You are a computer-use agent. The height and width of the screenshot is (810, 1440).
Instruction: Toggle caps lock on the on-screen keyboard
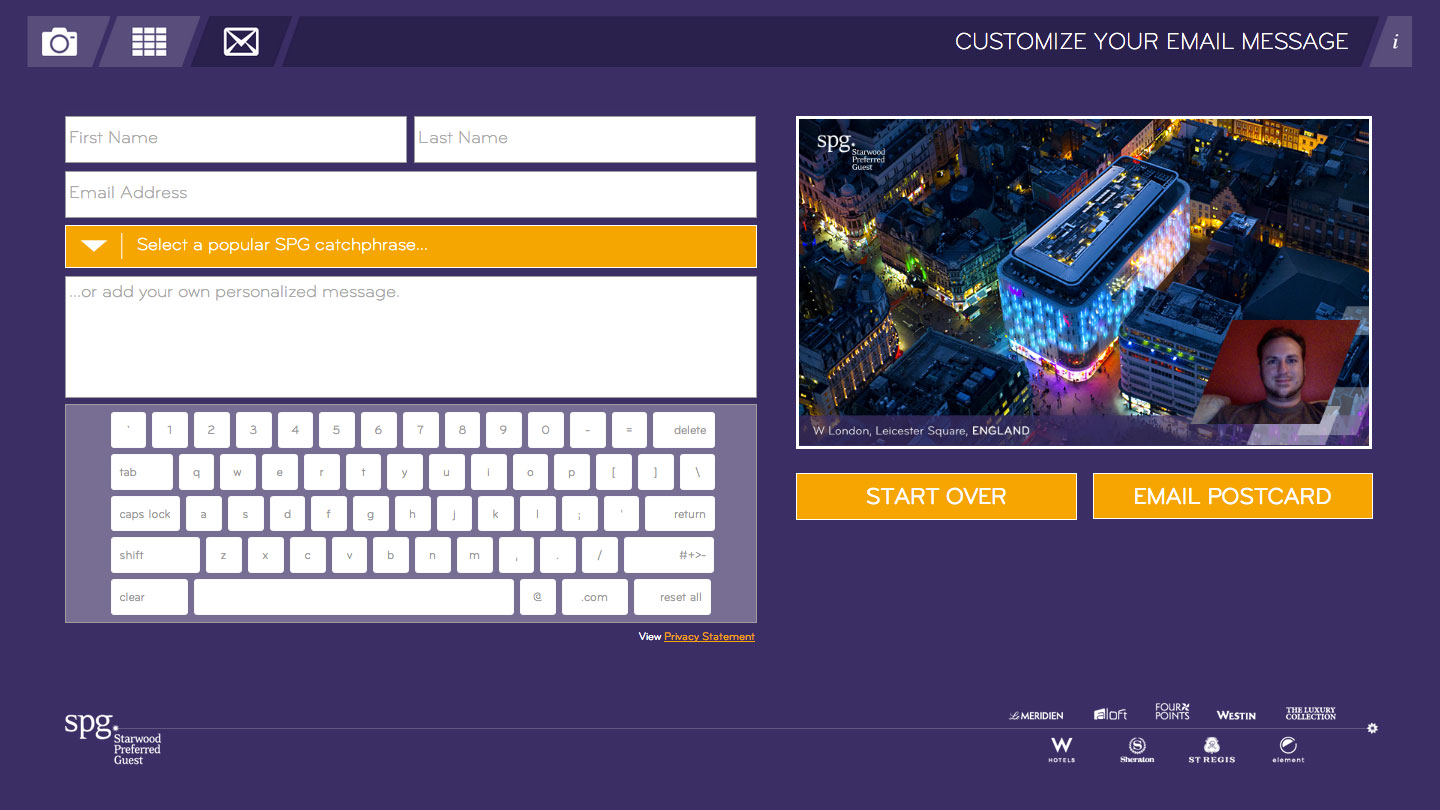tap(145, 514)
